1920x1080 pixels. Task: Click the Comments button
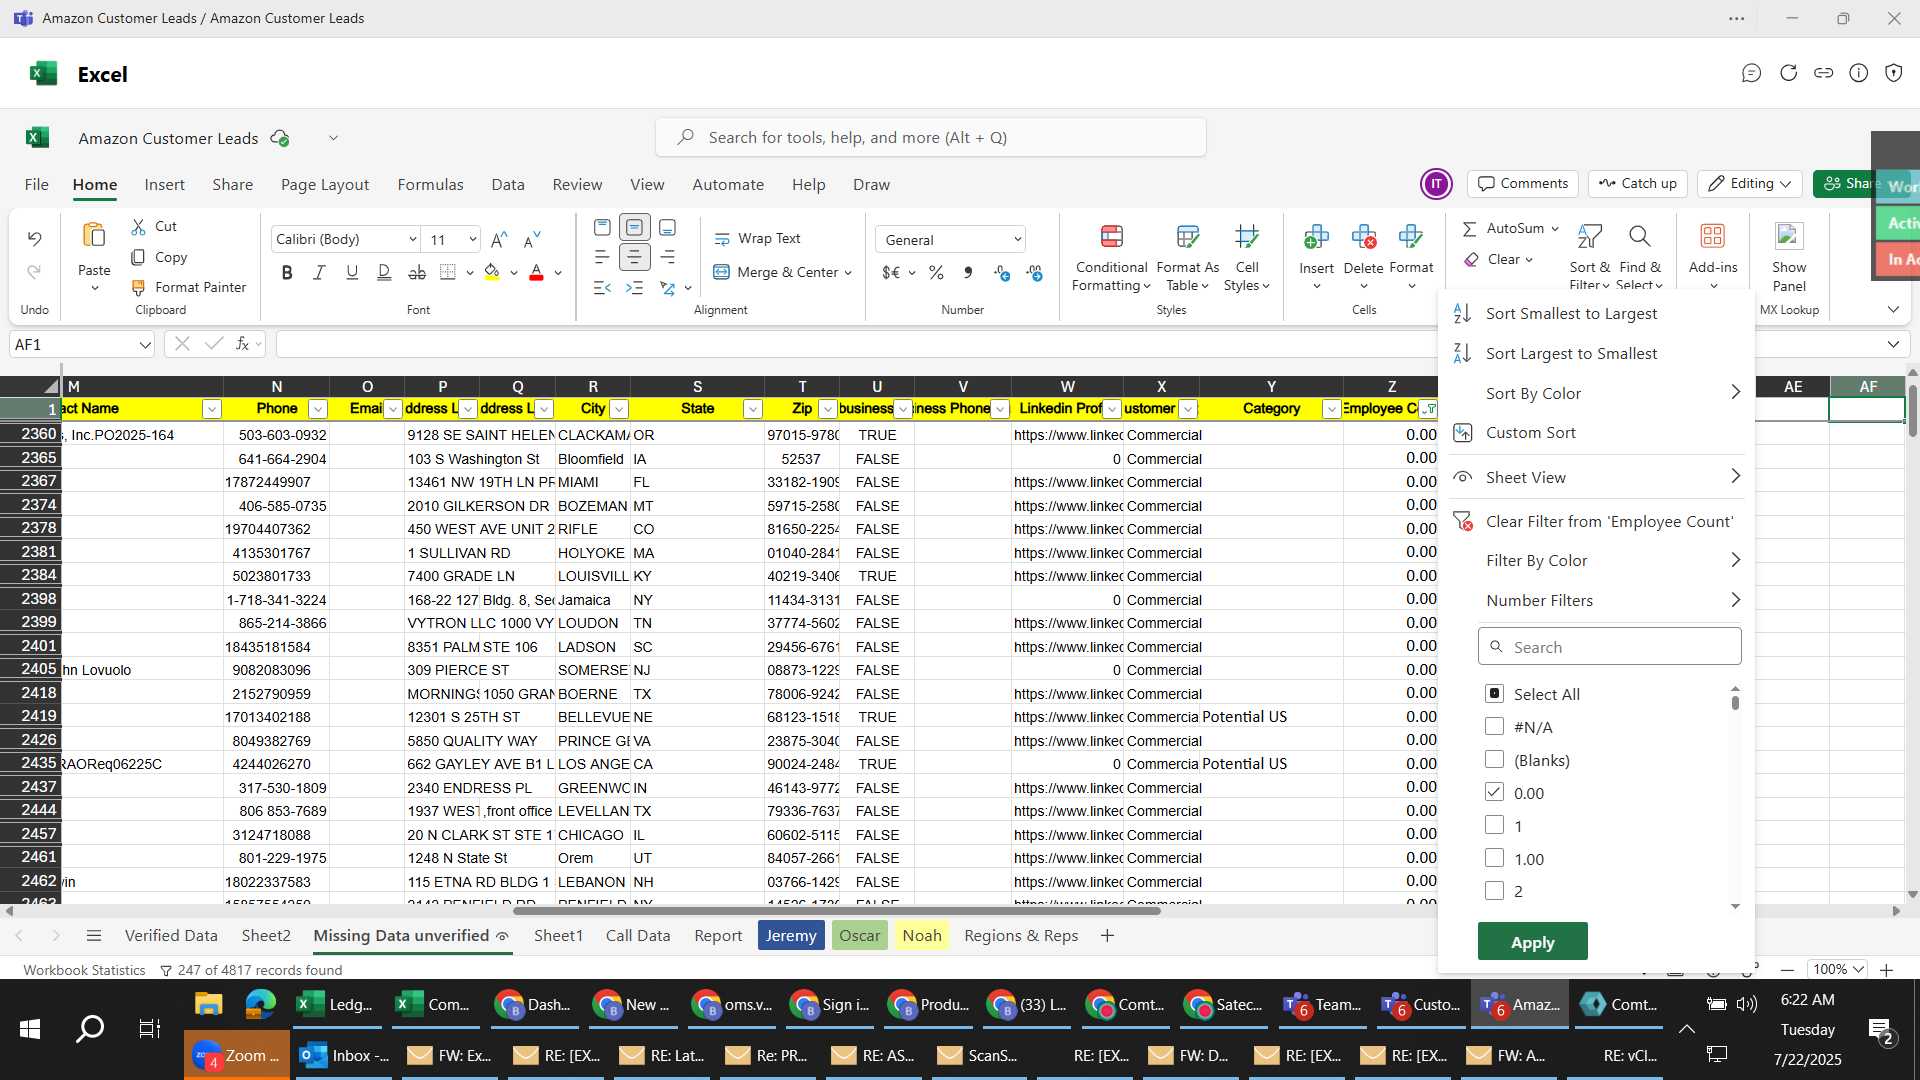(x=1523, y=184)
